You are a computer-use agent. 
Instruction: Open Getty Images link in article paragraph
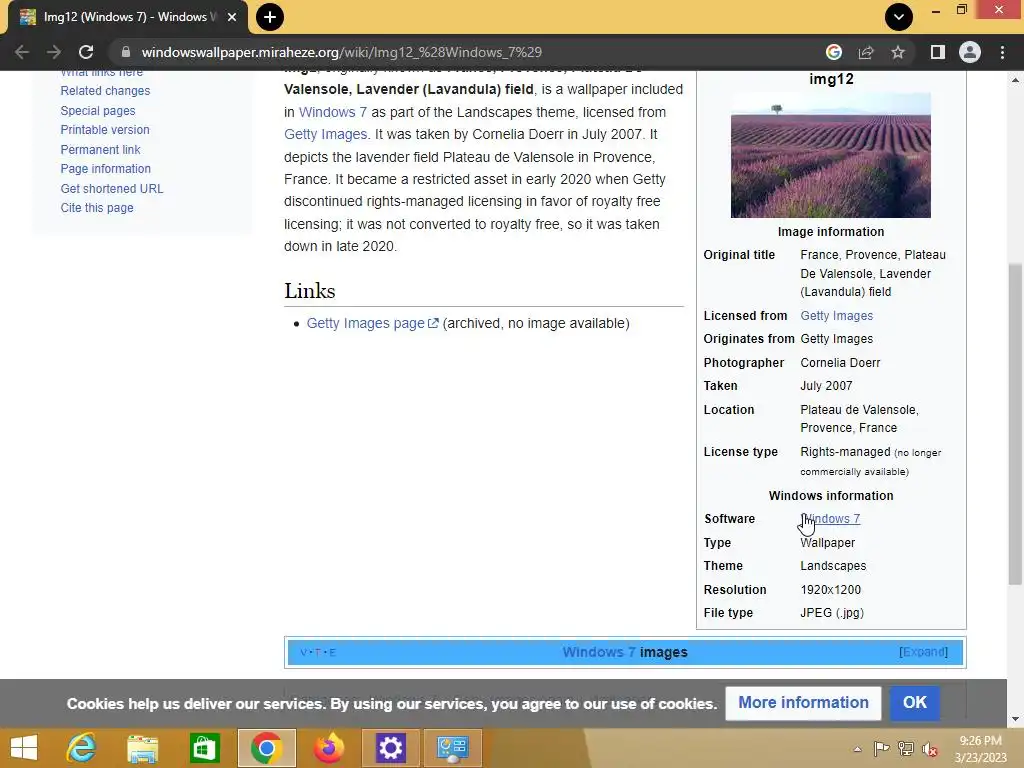tap(325, 135)
